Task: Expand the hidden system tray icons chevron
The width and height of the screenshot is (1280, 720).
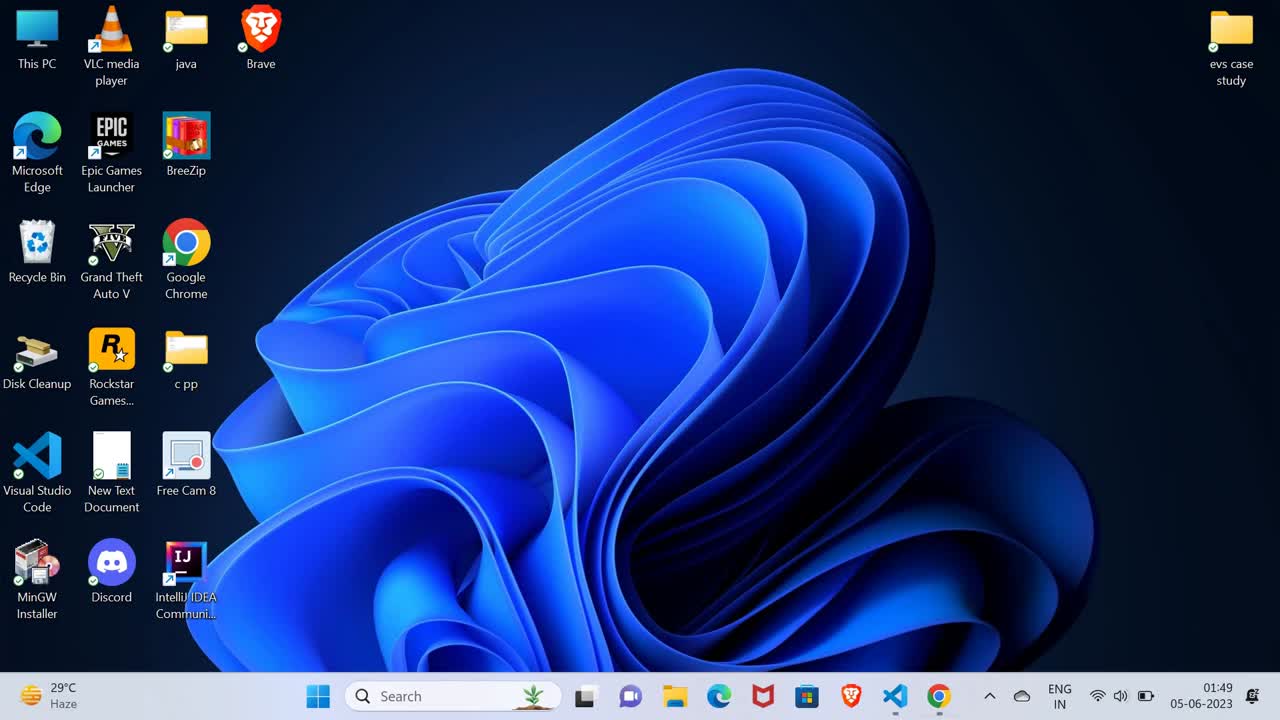Action: pyautogui.click(x=990, y=696)
